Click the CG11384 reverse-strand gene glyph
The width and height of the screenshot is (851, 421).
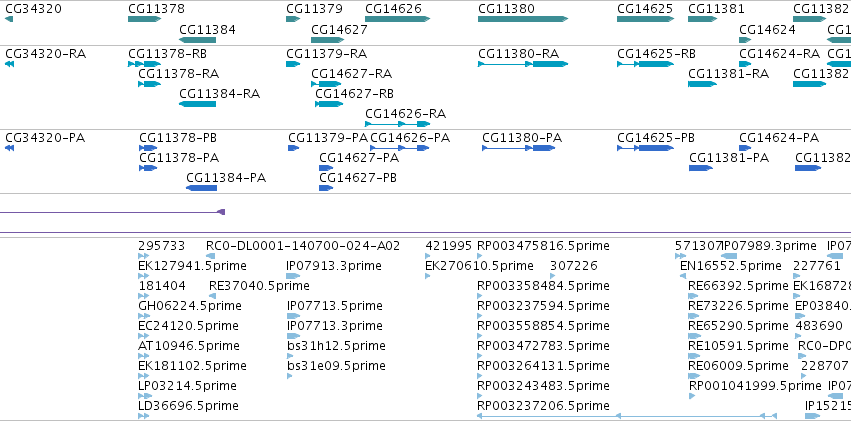(x=198, y=40)
